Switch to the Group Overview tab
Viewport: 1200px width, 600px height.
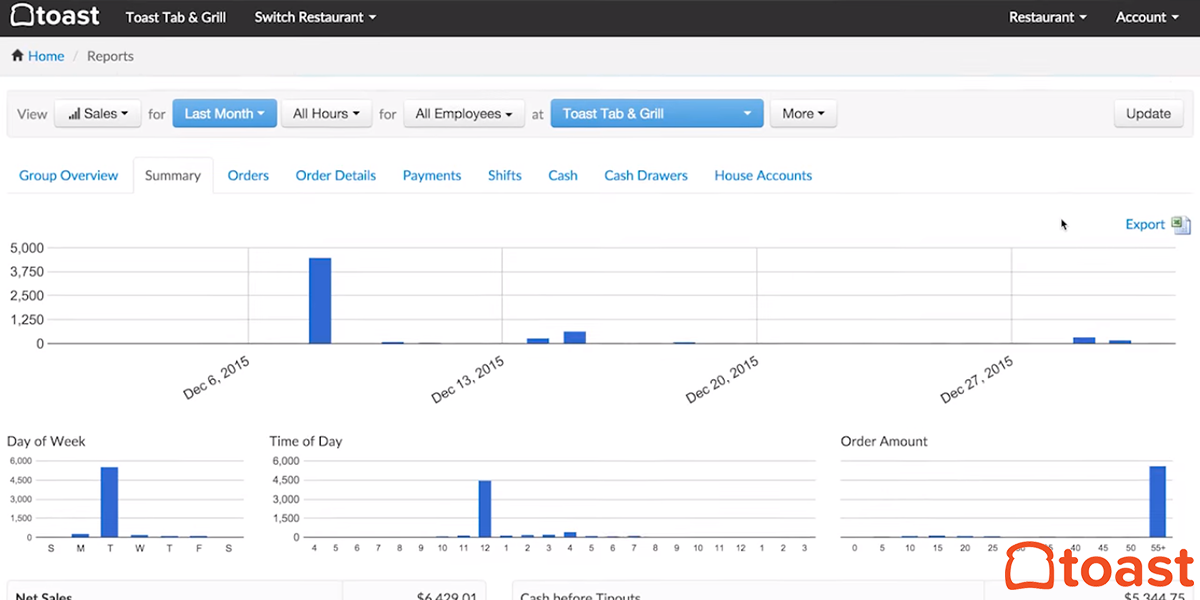click(x=68, y=175)
